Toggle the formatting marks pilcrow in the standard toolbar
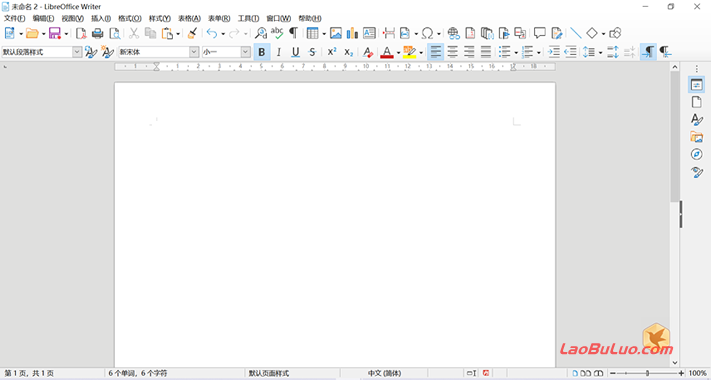 click(293, 33)
